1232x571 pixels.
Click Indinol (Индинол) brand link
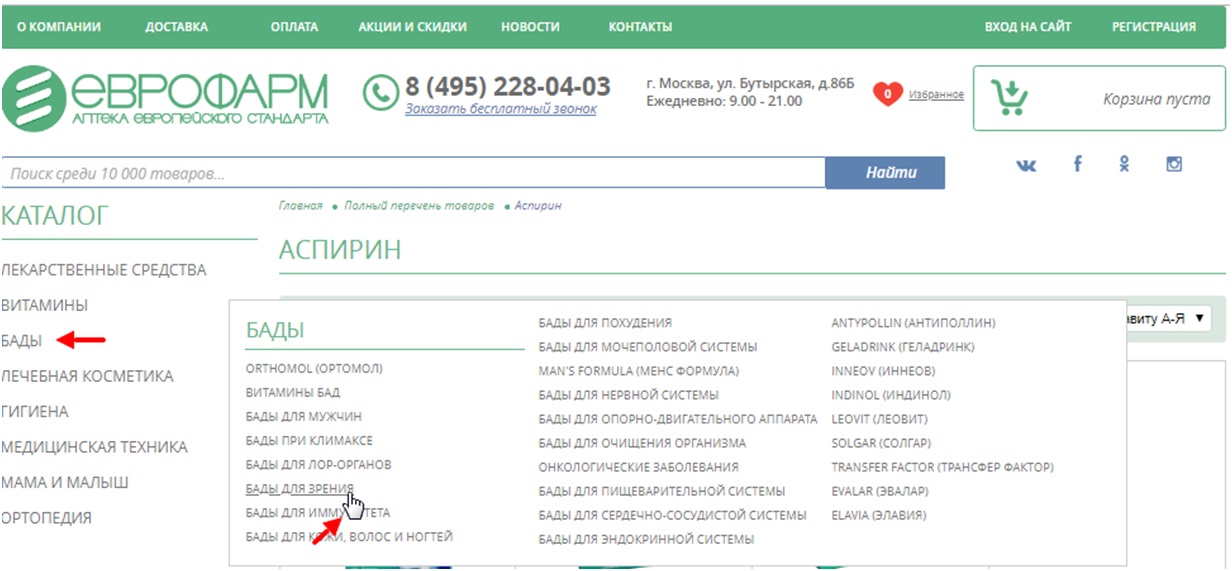coord(891,395)
